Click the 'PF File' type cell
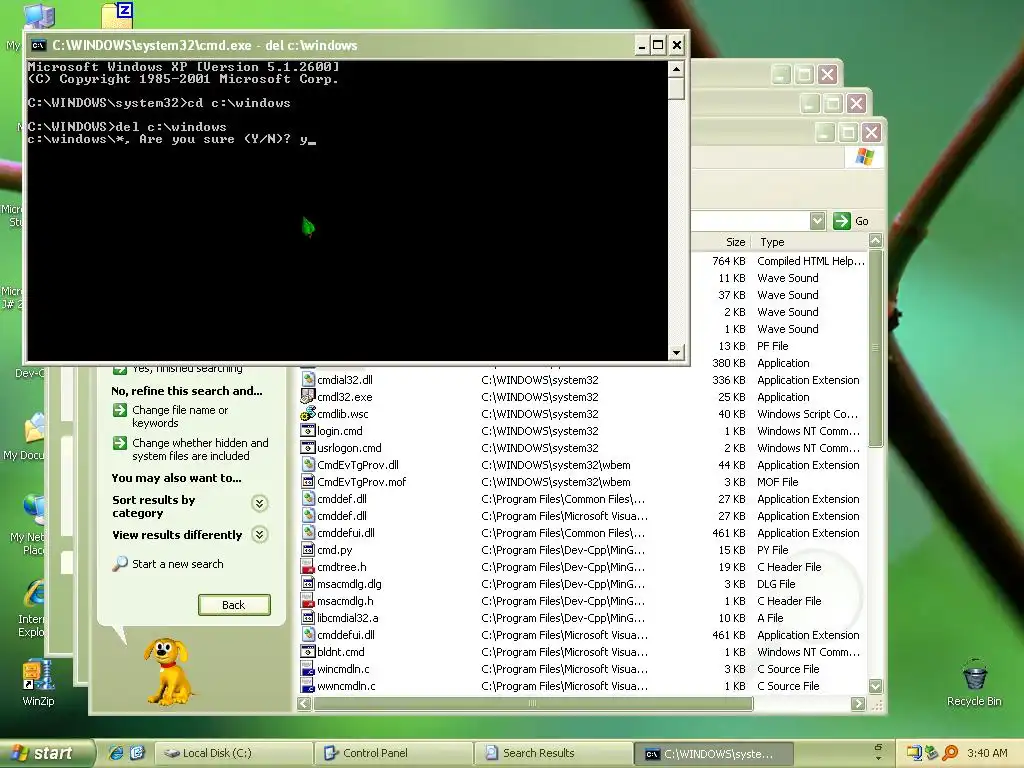The image size is (1024, 768). [773, 346]
